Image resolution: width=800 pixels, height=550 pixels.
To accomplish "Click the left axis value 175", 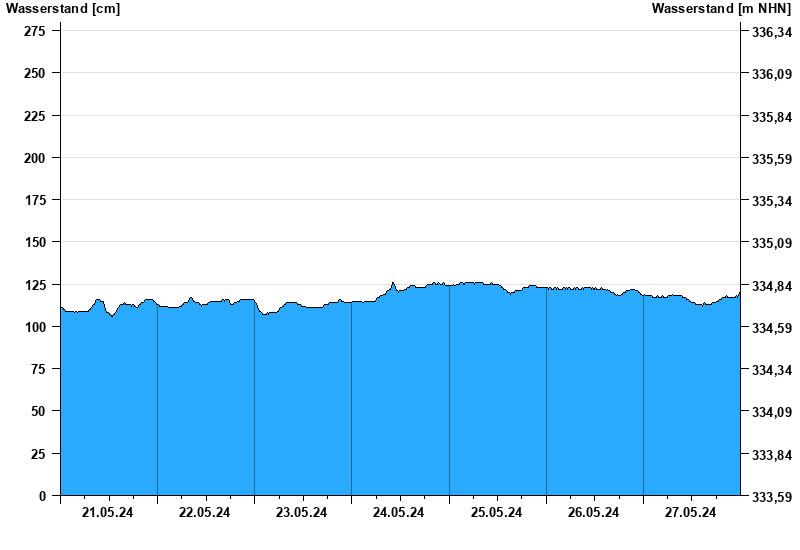I will (x=35, y=200).
